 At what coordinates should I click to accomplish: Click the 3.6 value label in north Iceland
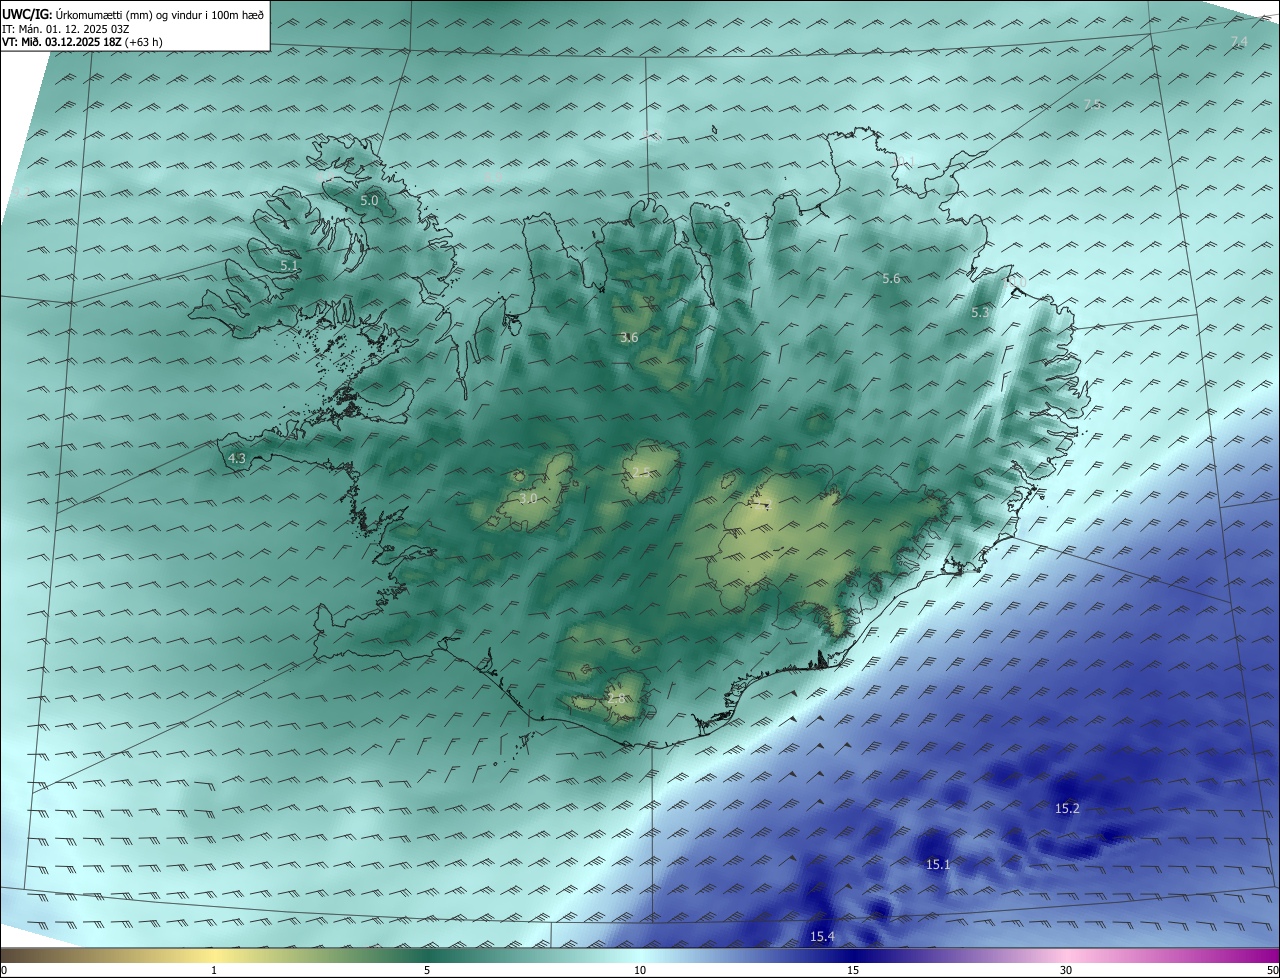(x=629, y=338)
